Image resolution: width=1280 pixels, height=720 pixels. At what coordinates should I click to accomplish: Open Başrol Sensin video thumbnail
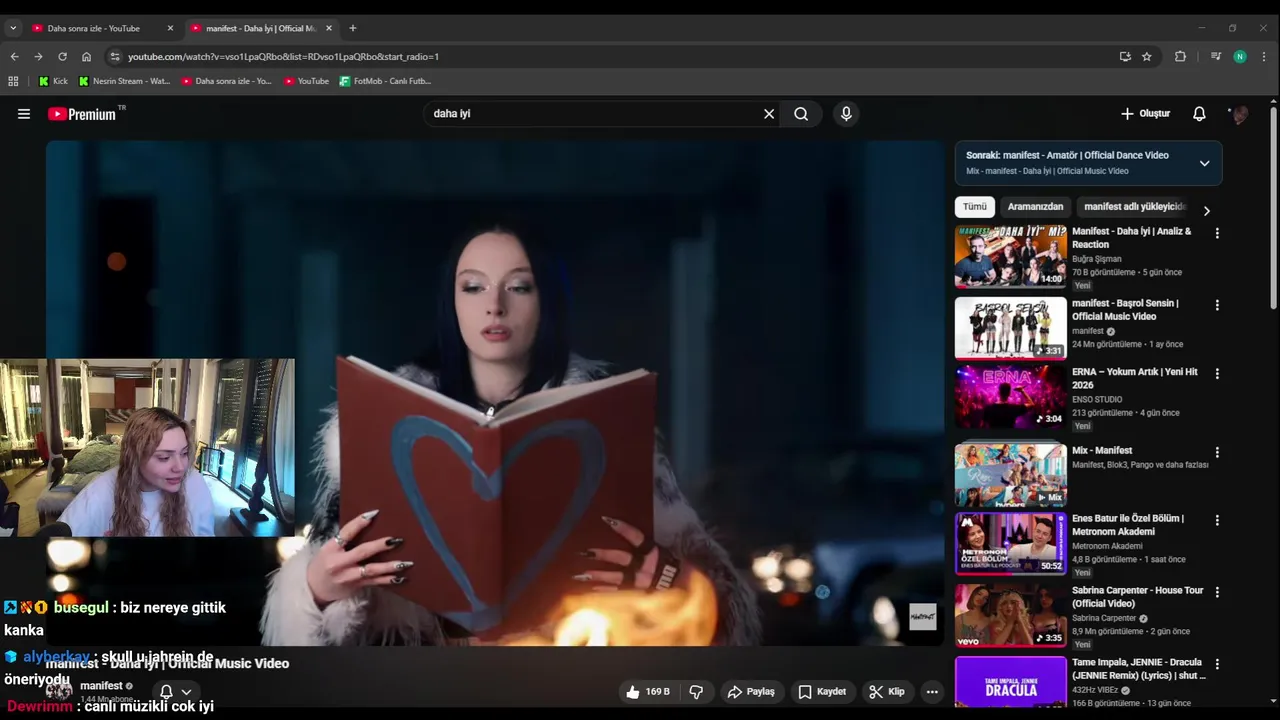coord(1010,328)
